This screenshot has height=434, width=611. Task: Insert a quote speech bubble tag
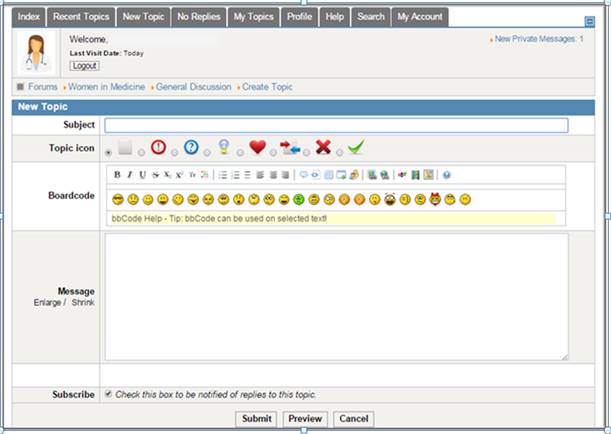[x=304, y=175]
